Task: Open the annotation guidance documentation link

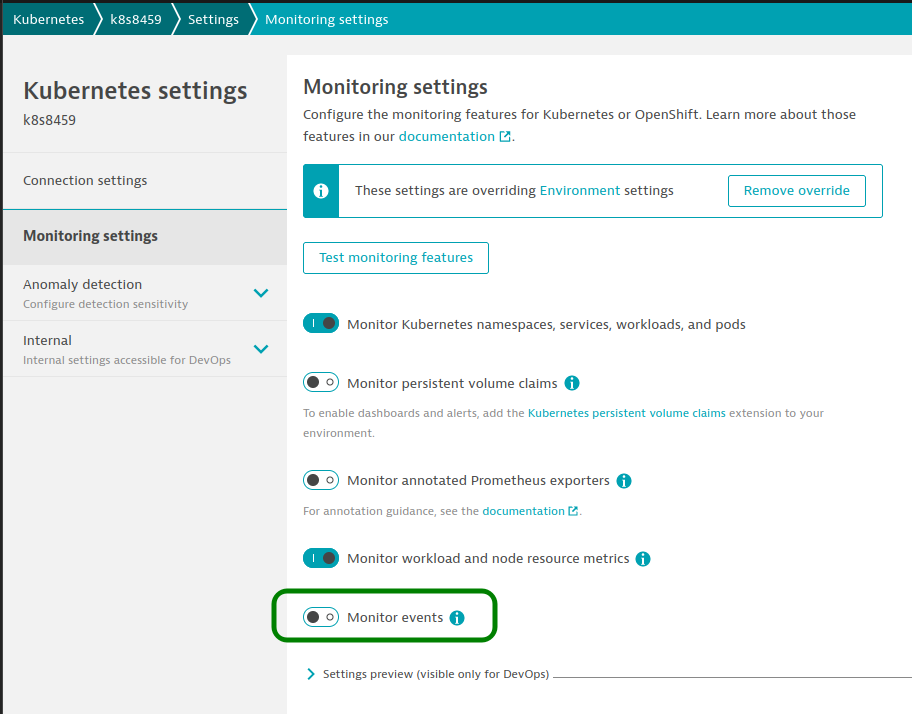Action: [x=523, y=510]
